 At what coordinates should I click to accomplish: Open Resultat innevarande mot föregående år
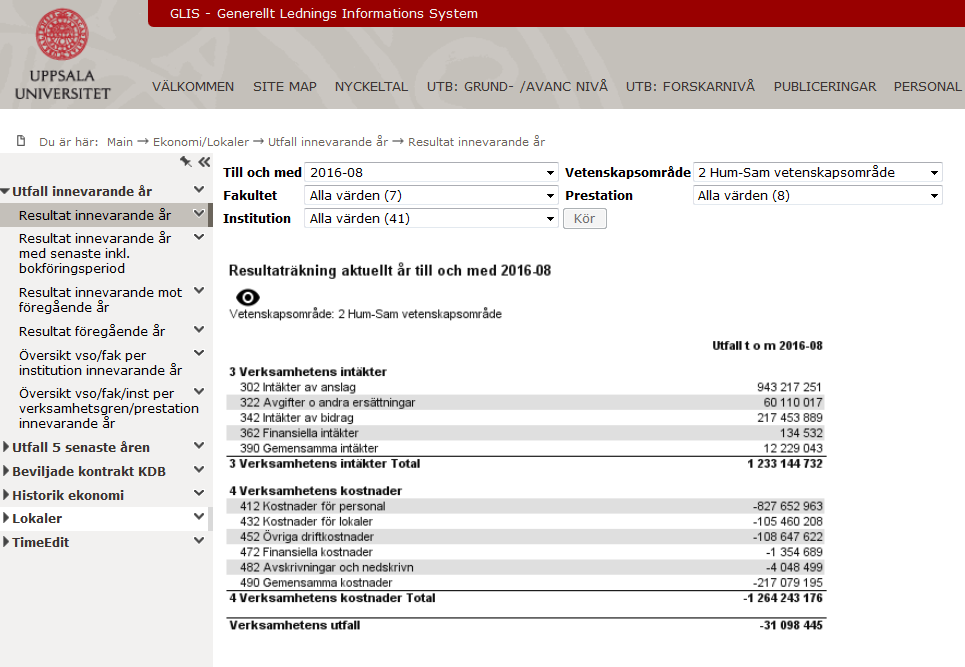(x=100, y=300)
